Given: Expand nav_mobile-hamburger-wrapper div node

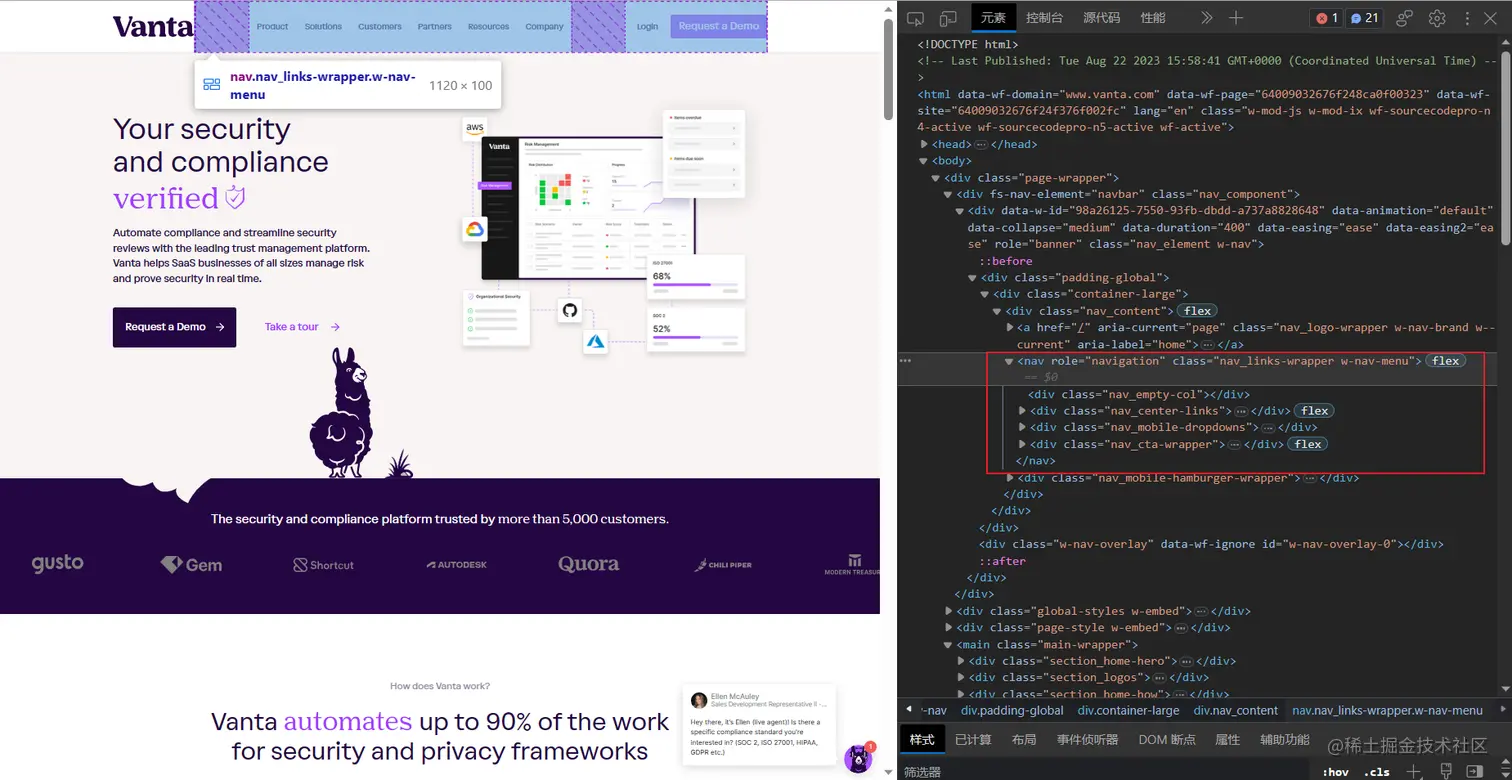Looking at the screenshot, I should tap(1010, 478).
